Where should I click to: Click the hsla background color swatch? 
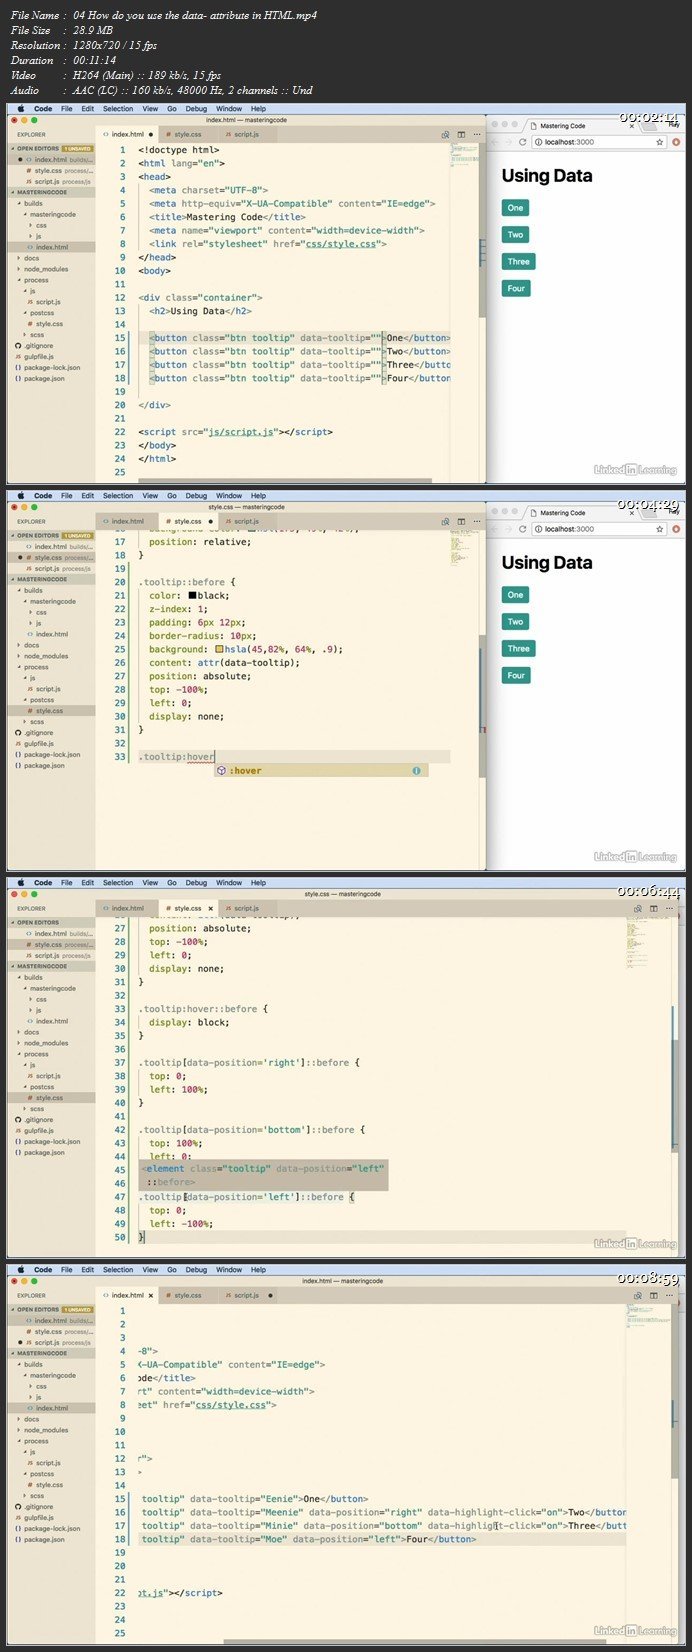[219, 649]
